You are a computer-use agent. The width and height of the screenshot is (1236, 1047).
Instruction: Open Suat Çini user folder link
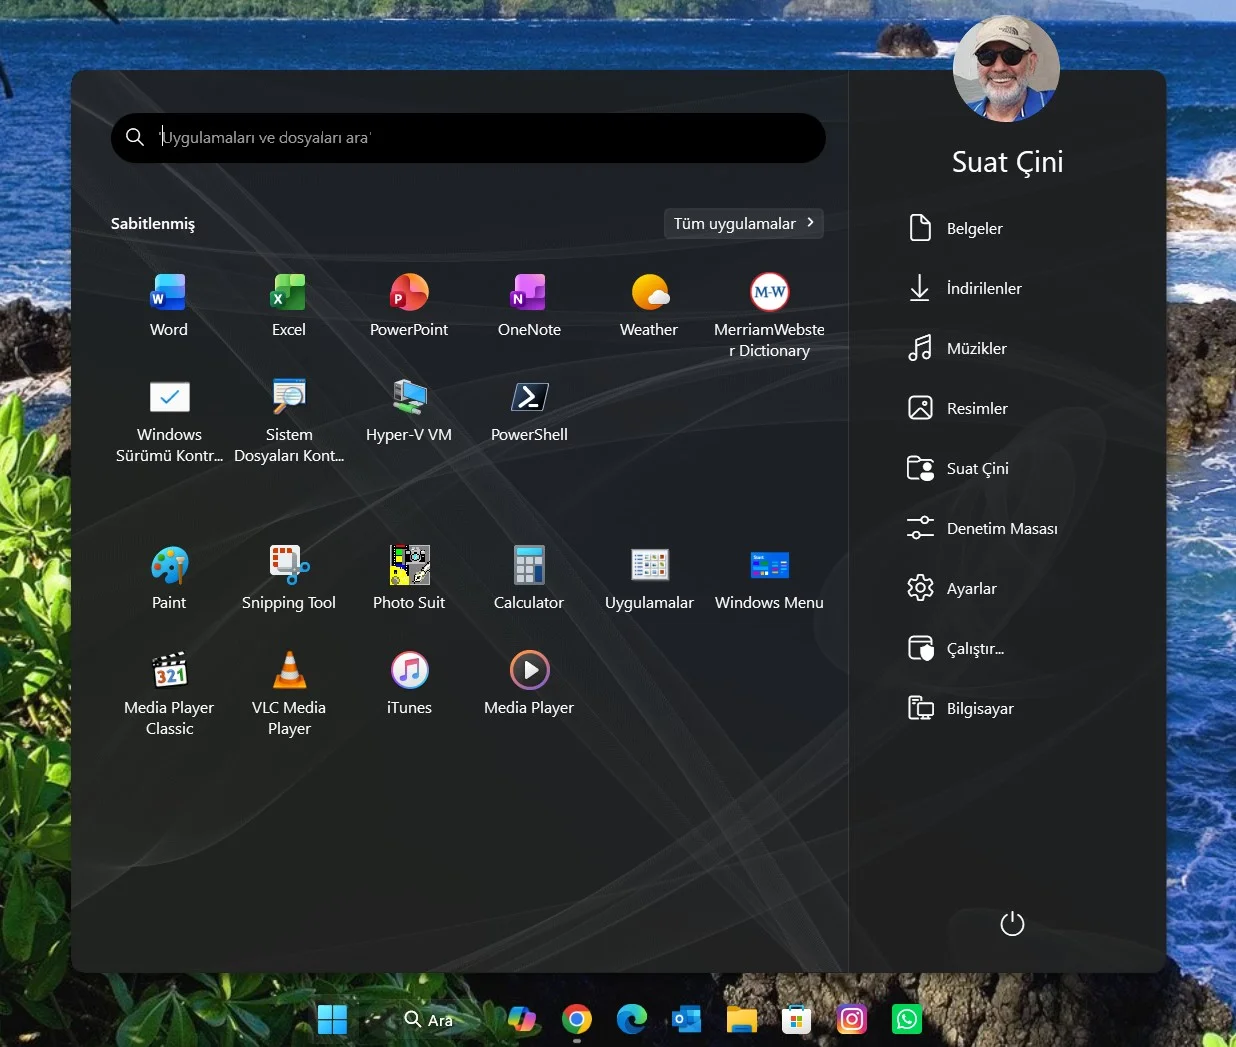click(959, 468)
